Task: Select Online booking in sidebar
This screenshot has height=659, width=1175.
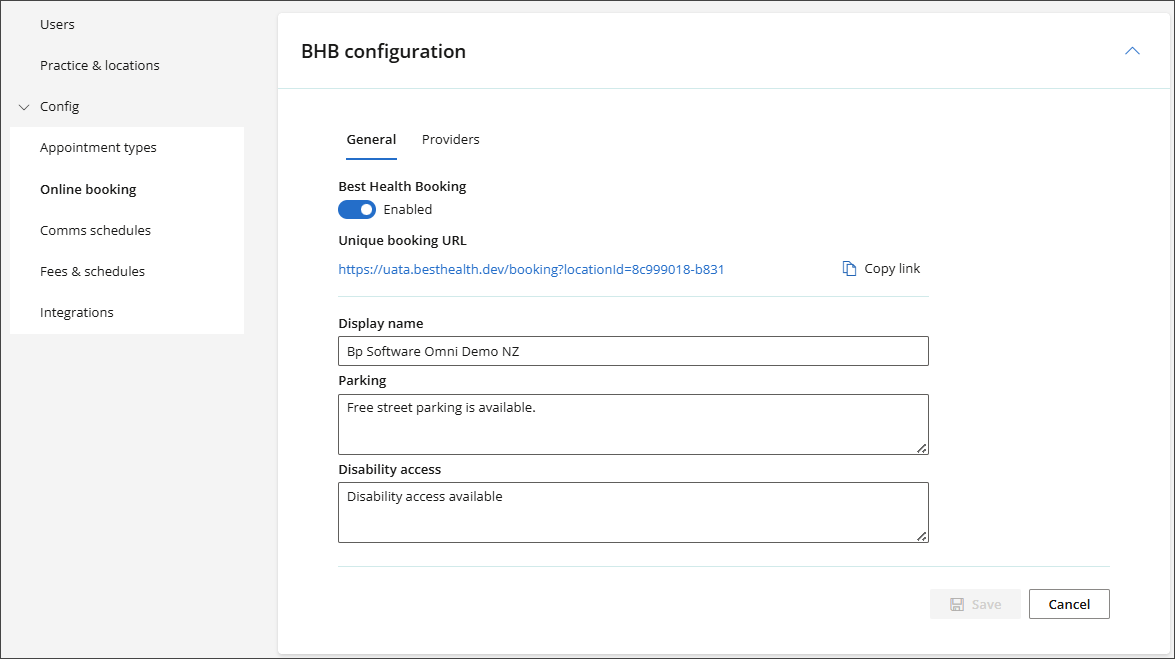Action: tap(88, 190)
